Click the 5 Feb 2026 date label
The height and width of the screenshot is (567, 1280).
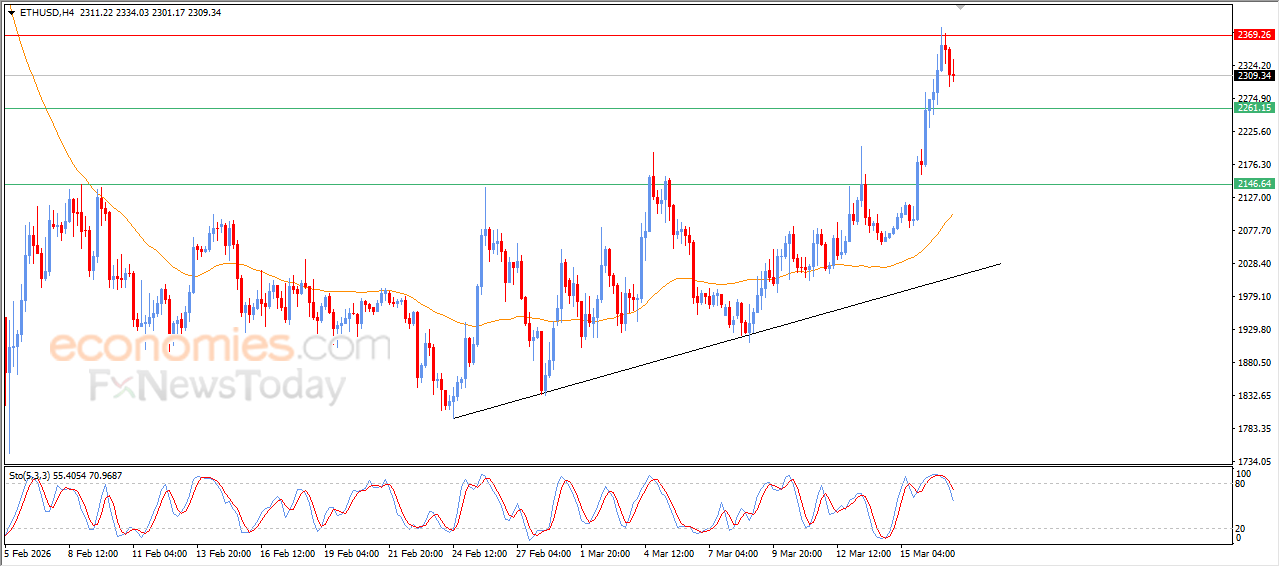[26, 552]
